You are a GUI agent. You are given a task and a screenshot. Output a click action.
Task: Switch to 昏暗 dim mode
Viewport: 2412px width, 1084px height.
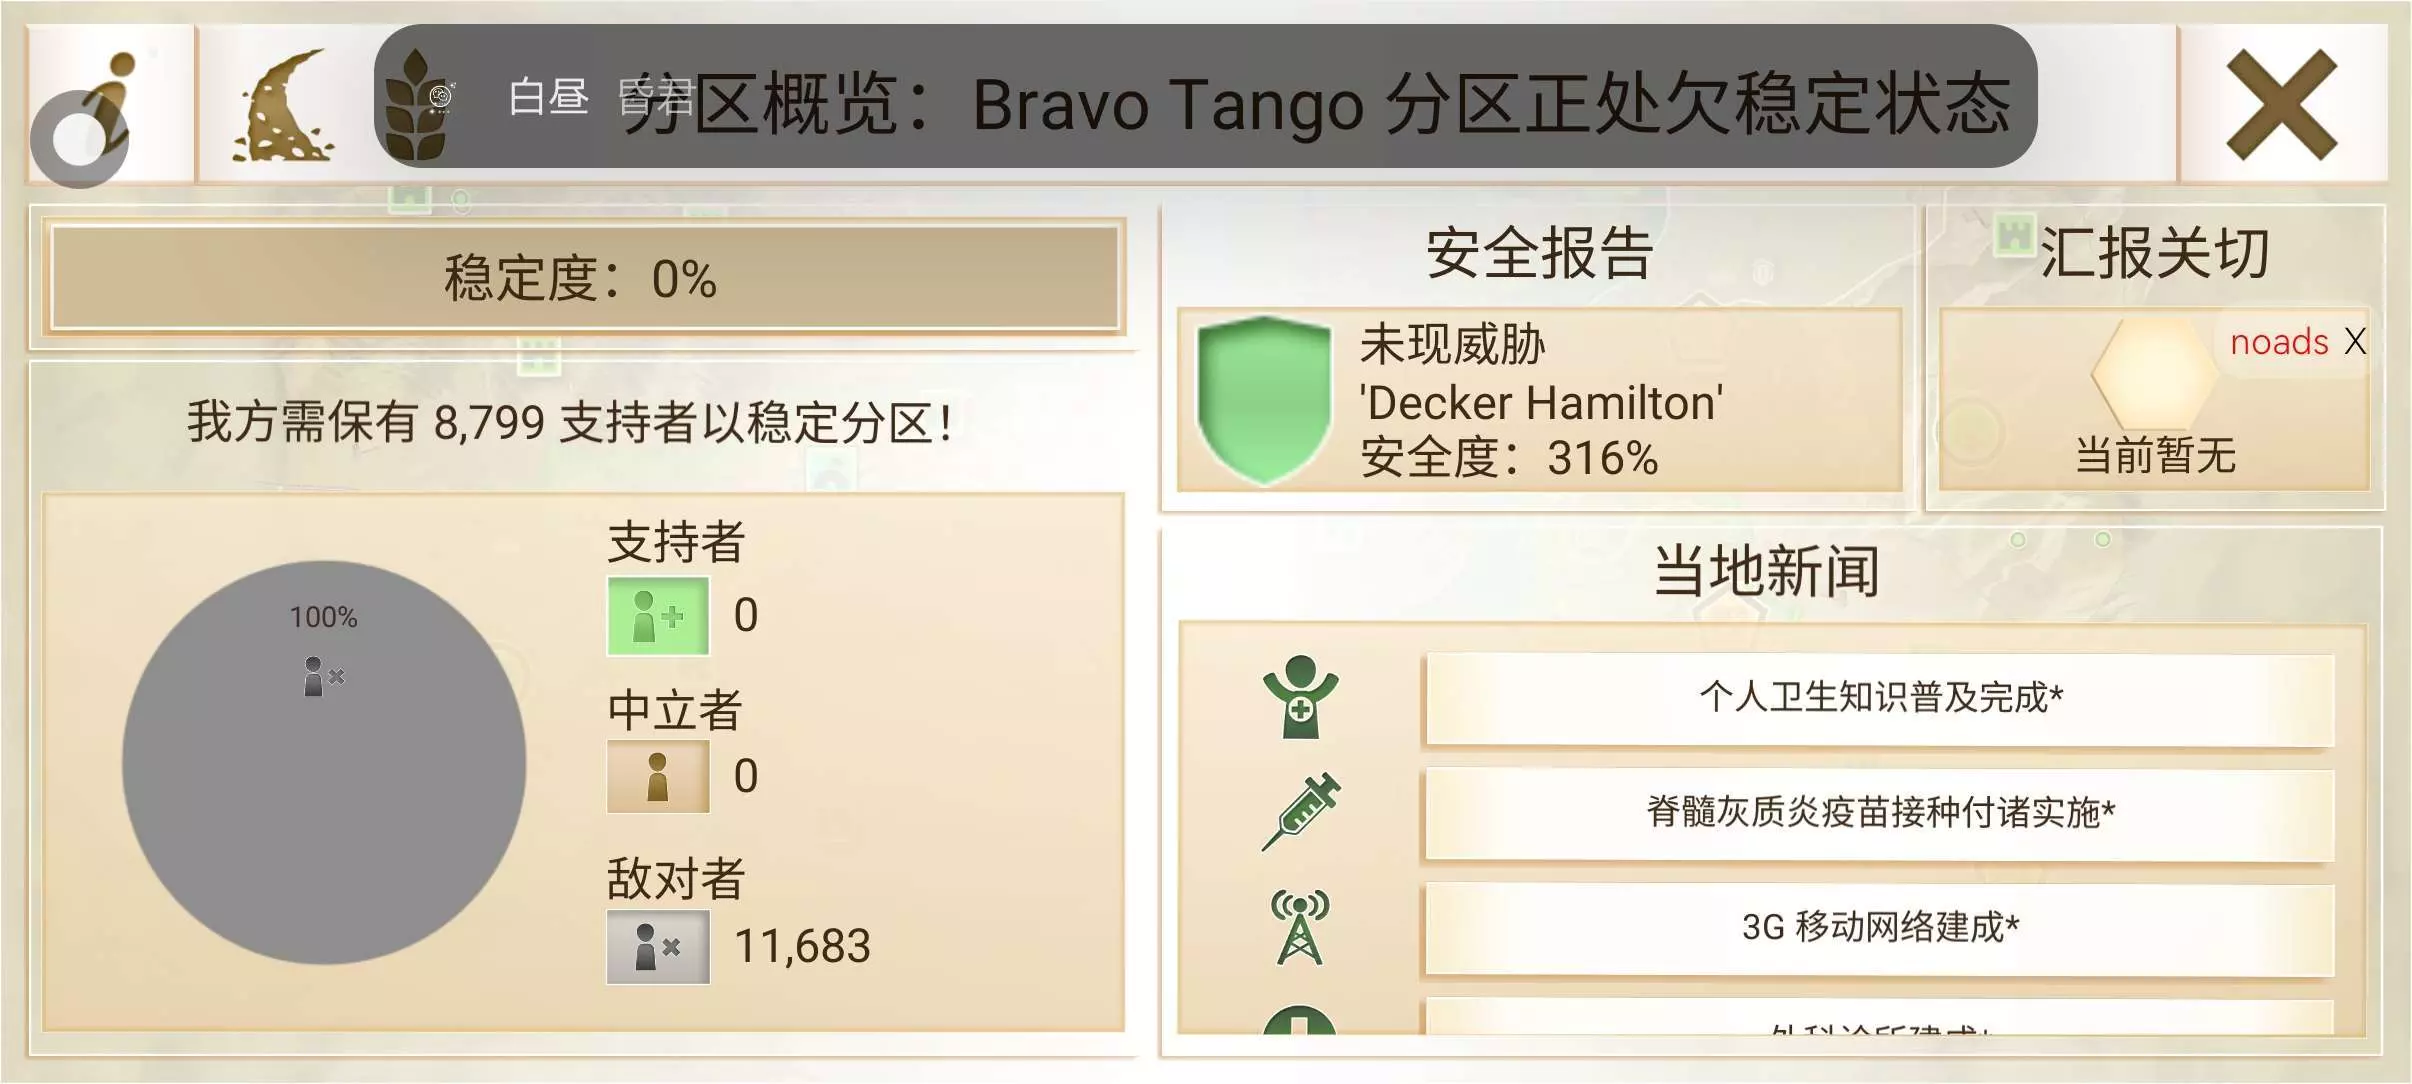(655, 98)
